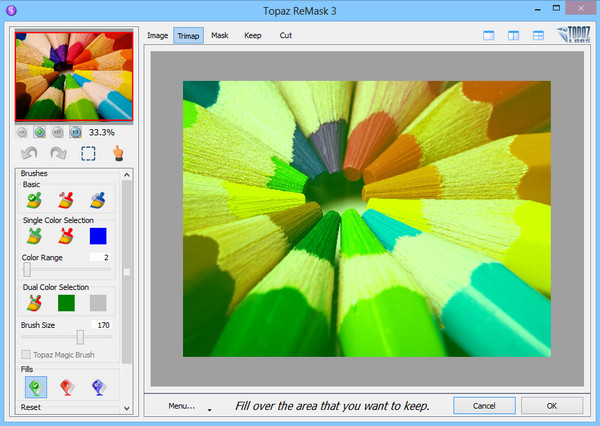Click the undo arrow icon
600x426 pixels.
click(30, 154)
